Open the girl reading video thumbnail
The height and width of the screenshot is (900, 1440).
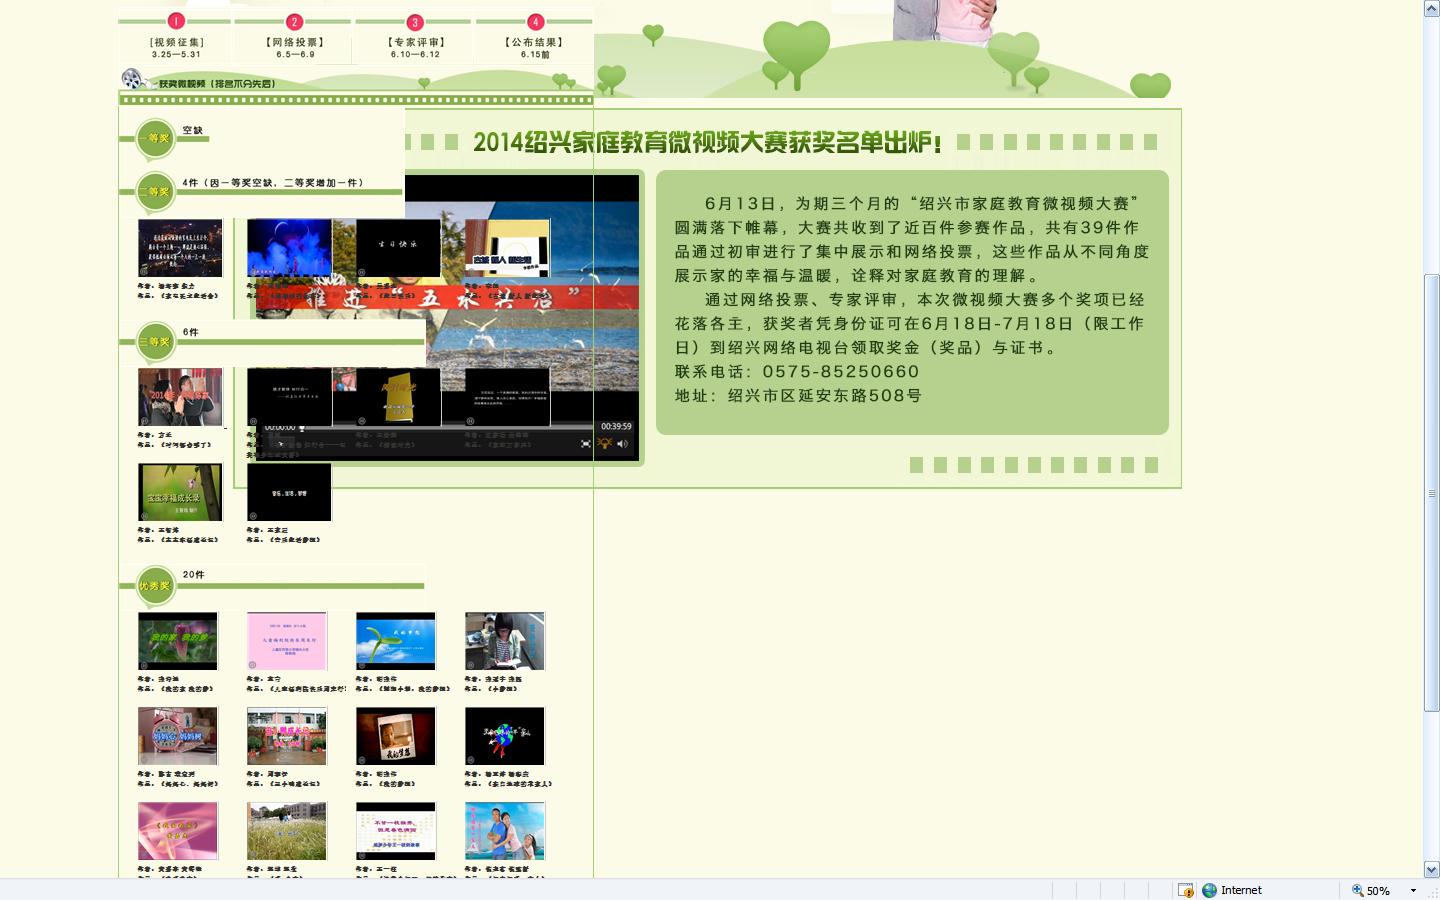pos(505,641)
